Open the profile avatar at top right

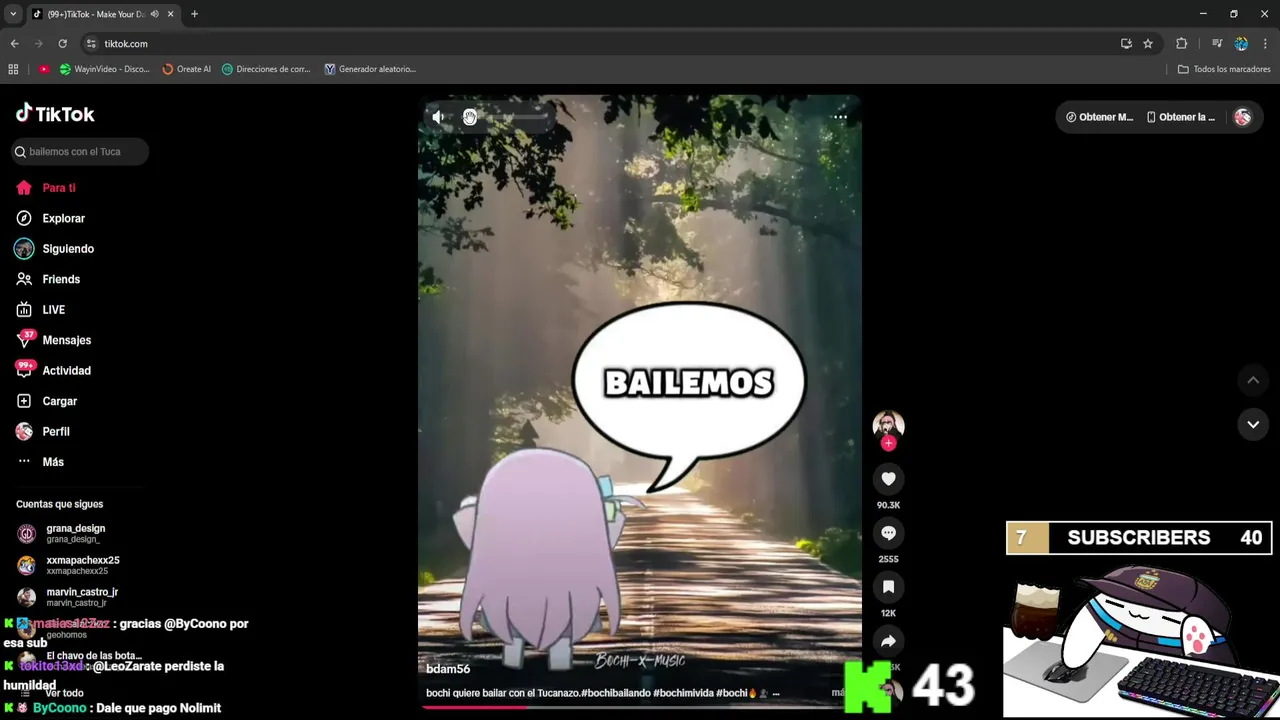coord(1243,117)
